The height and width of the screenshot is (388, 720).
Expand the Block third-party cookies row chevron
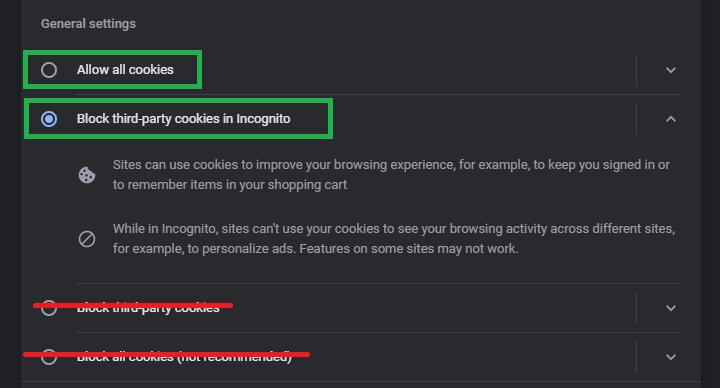(x=671, y=308)
